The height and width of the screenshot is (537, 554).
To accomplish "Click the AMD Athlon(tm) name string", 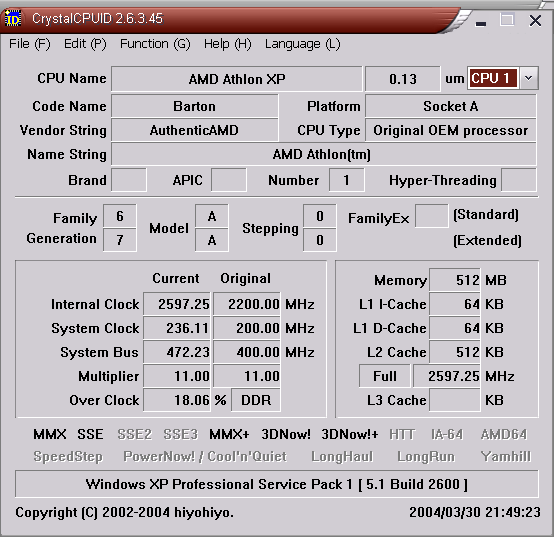I will [x=324, y=154].
